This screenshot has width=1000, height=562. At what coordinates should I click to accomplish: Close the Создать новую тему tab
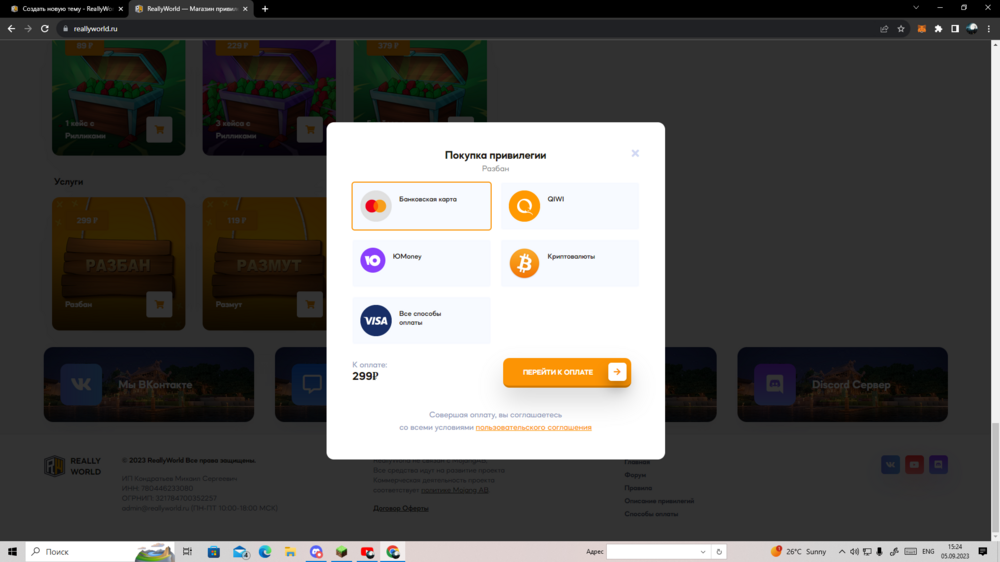(x=121, y=9)
